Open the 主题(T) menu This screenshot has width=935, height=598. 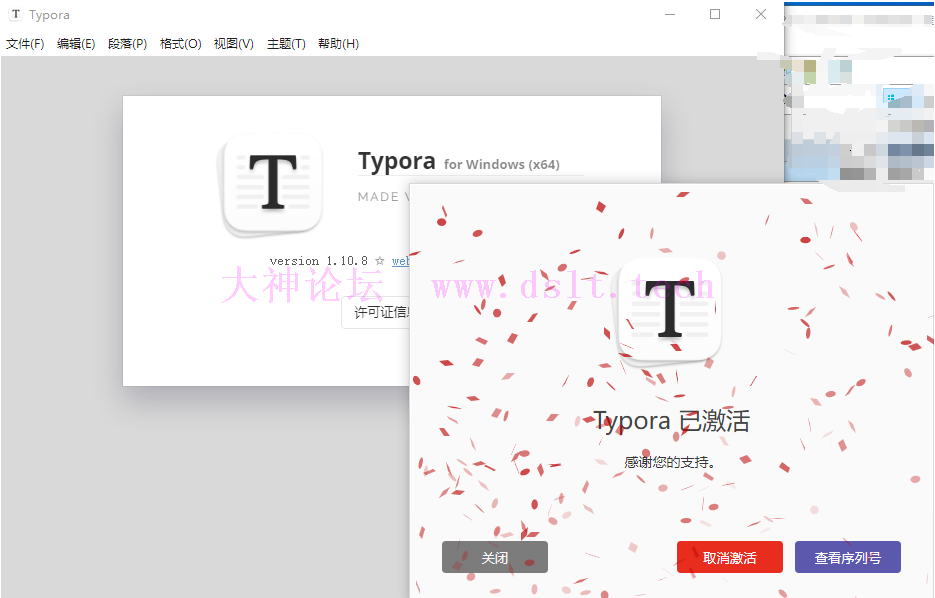(x=286, y=44)
